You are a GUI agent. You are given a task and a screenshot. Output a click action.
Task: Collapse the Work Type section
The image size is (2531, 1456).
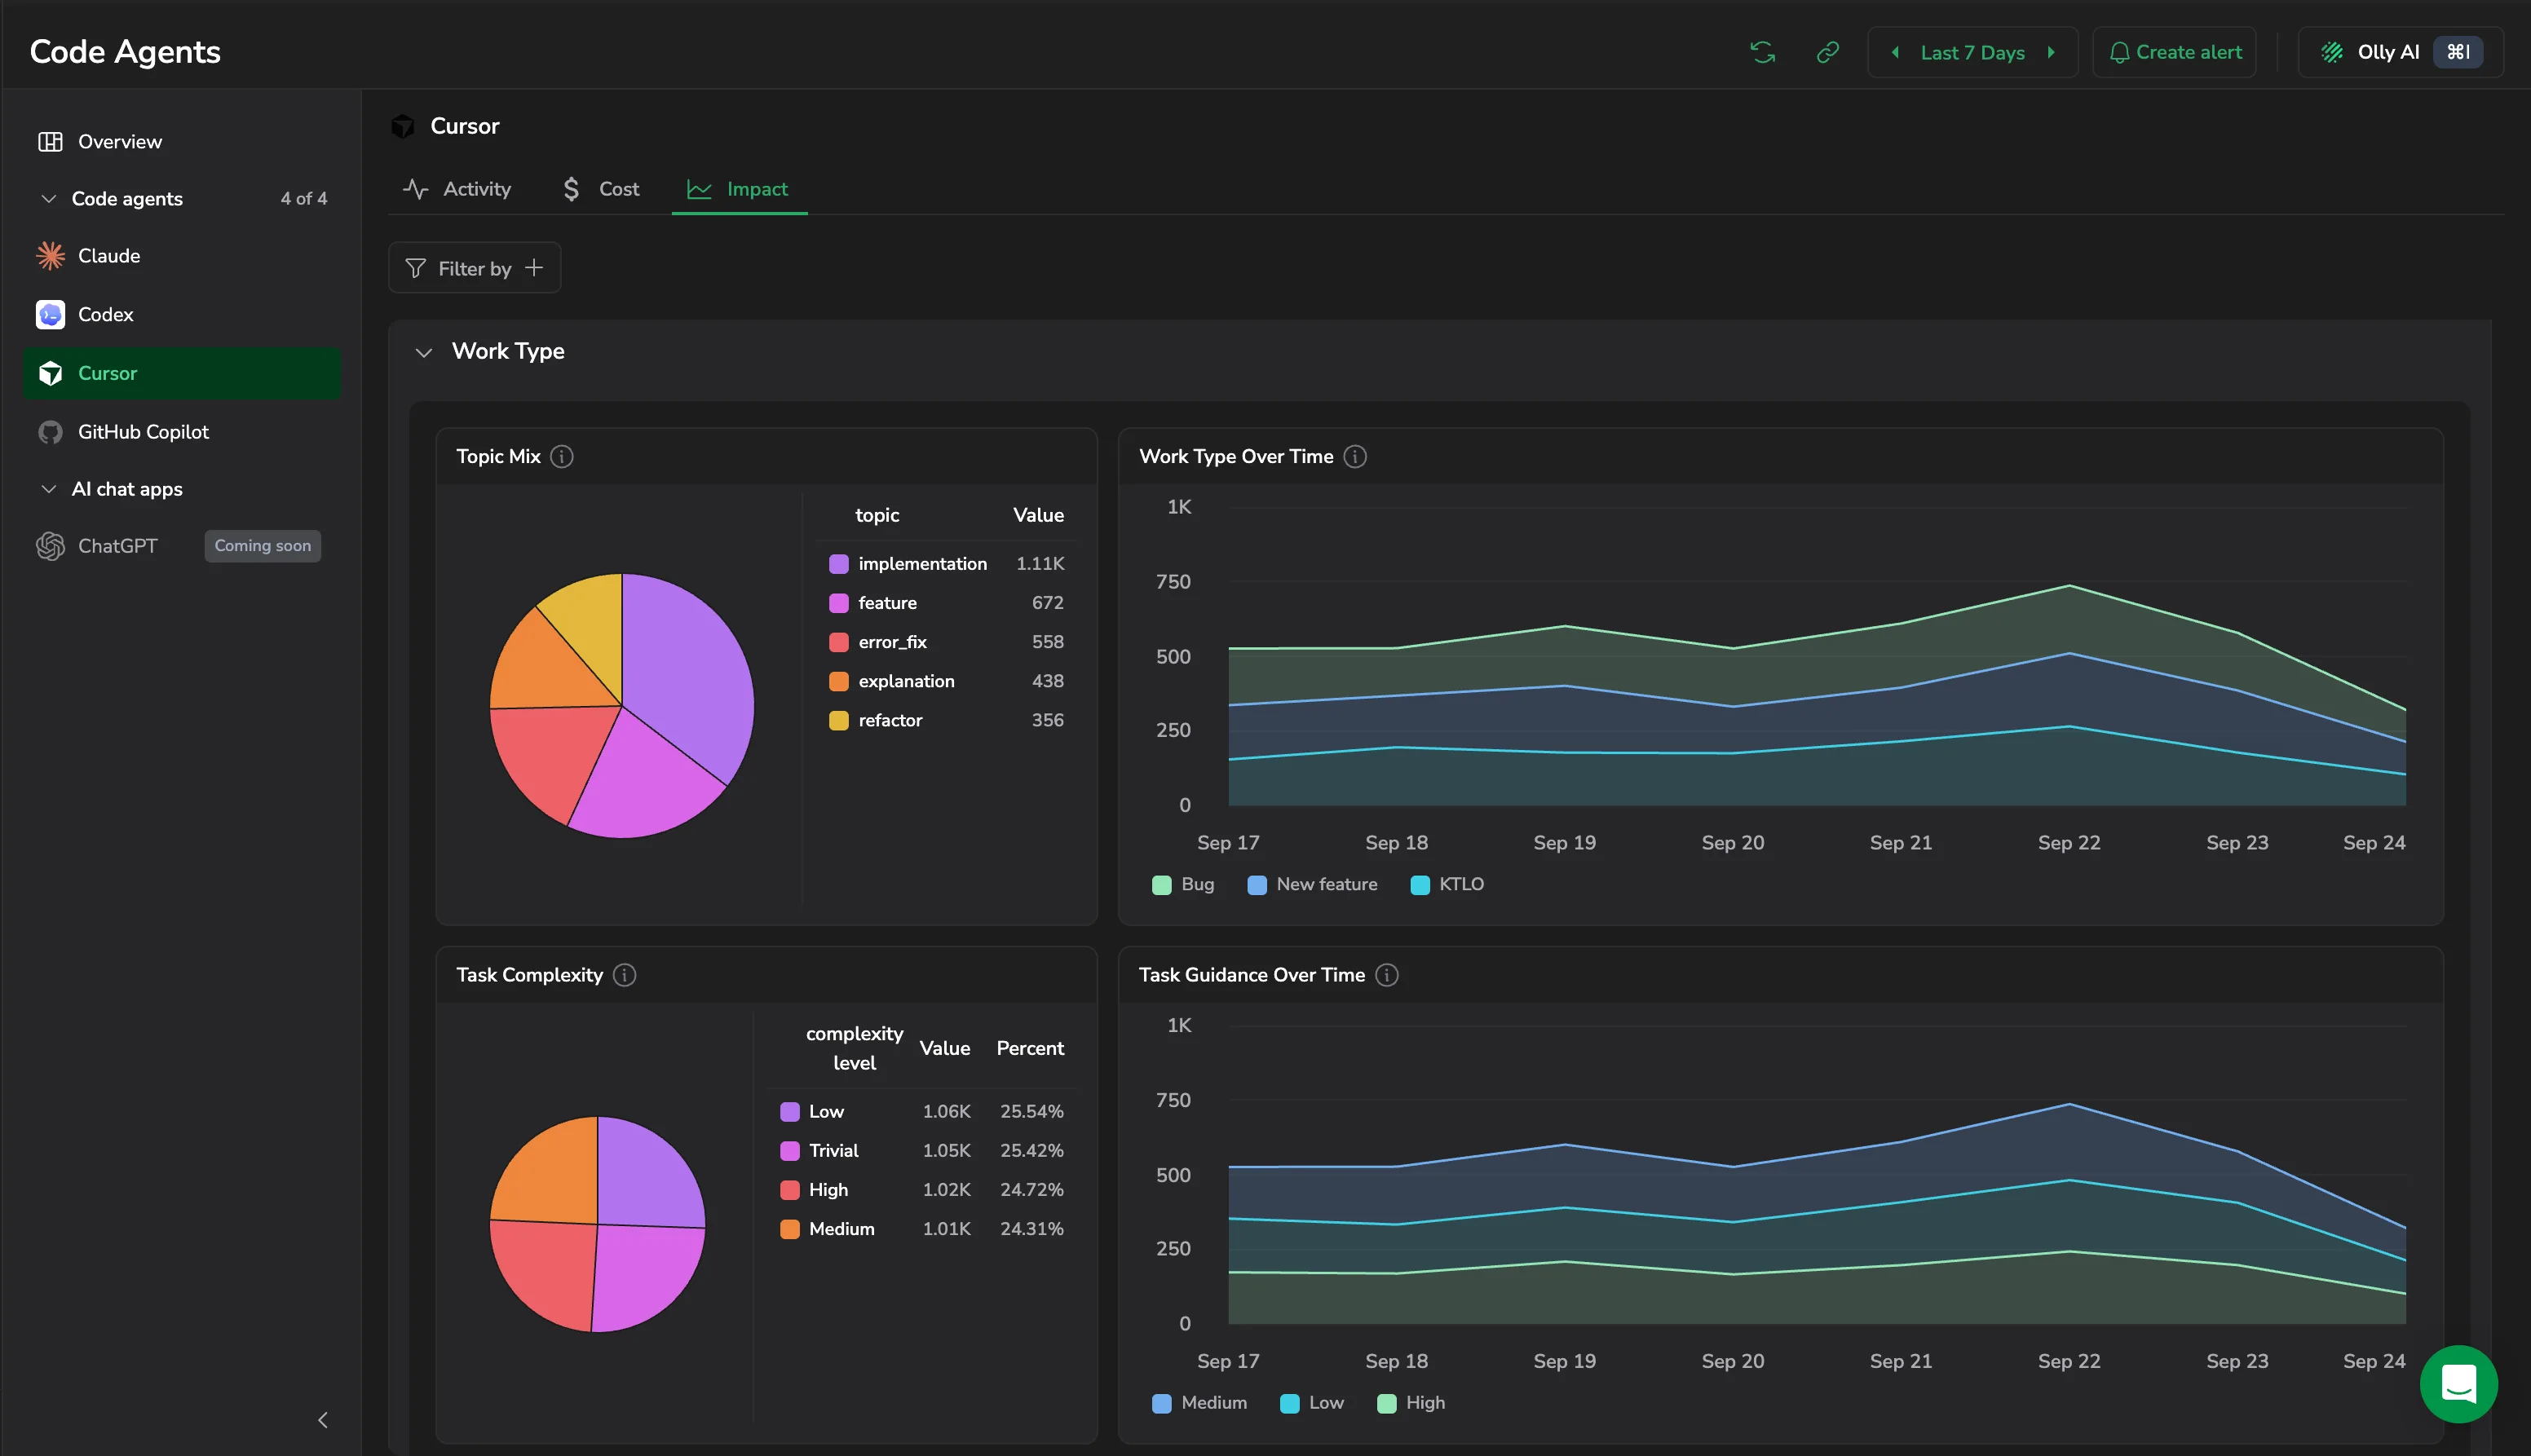click(424, 352)
